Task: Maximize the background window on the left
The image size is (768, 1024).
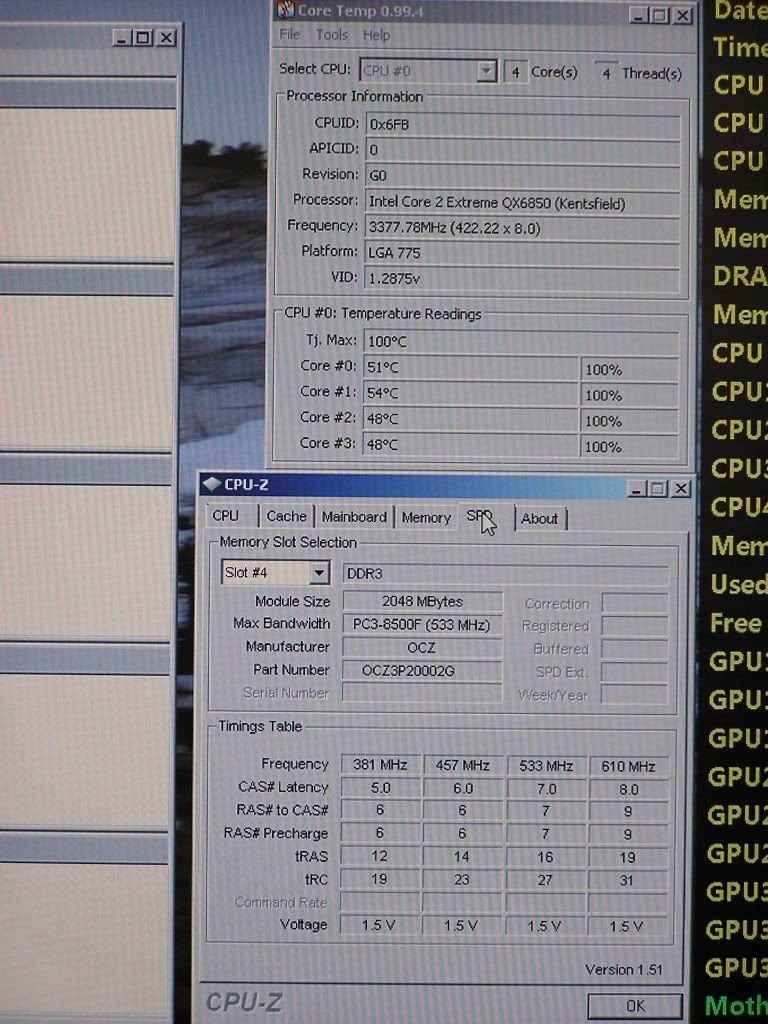Action: click(144, 38)
